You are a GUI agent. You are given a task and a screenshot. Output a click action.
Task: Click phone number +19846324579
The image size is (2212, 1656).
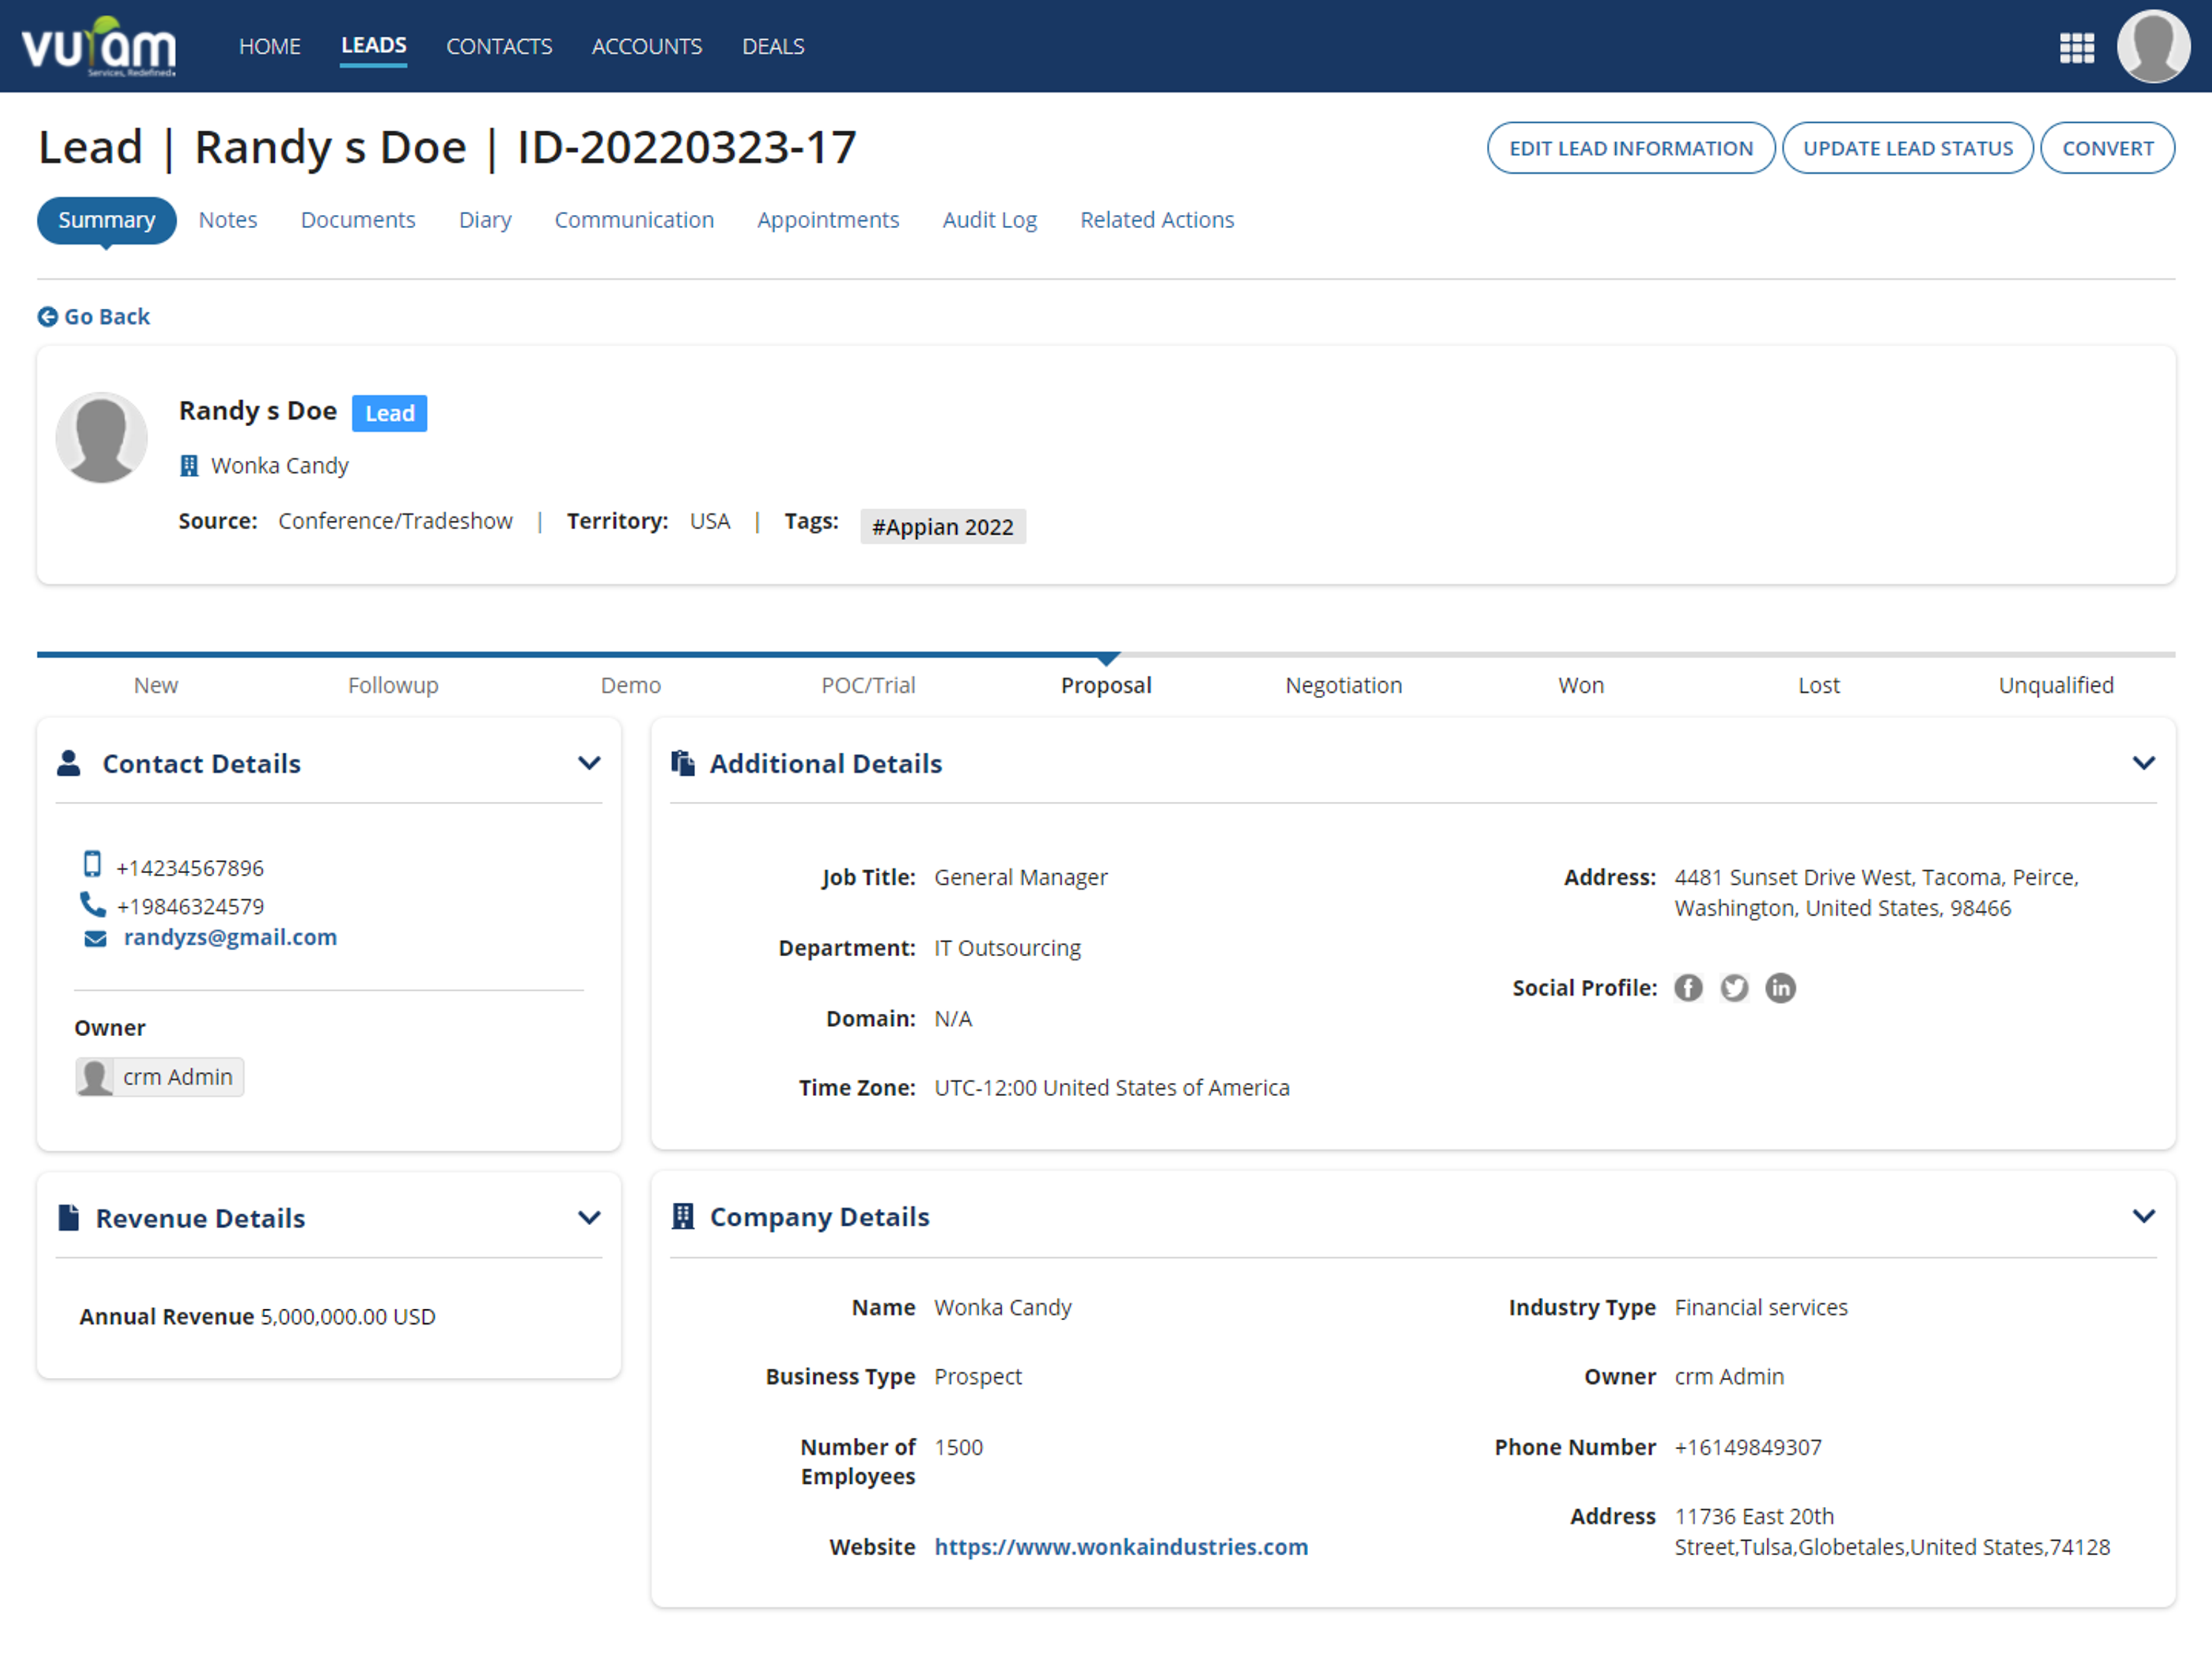pos(190,906)
